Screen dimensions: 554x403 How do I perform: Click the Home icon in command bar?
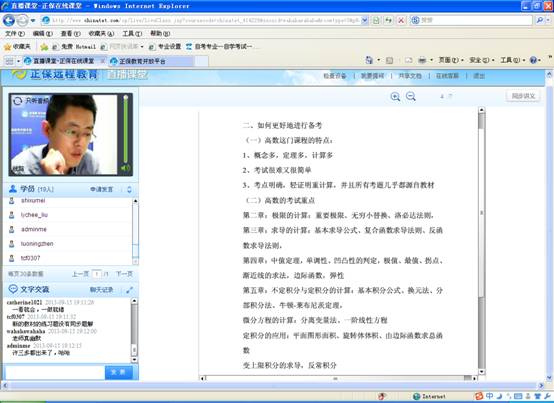(x=369, y=60)
